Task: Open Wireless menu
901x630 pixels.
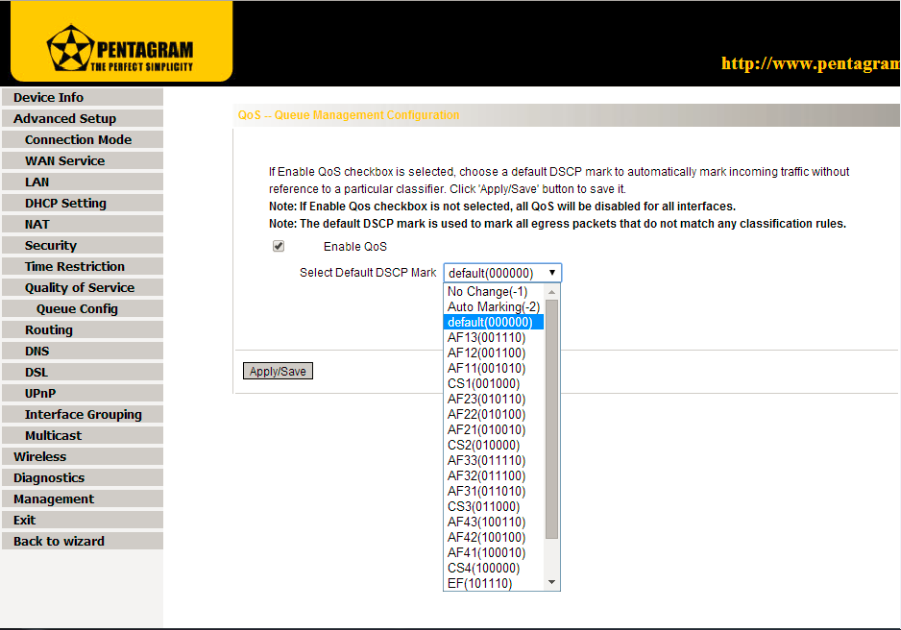Action: [x=82, y=456]
